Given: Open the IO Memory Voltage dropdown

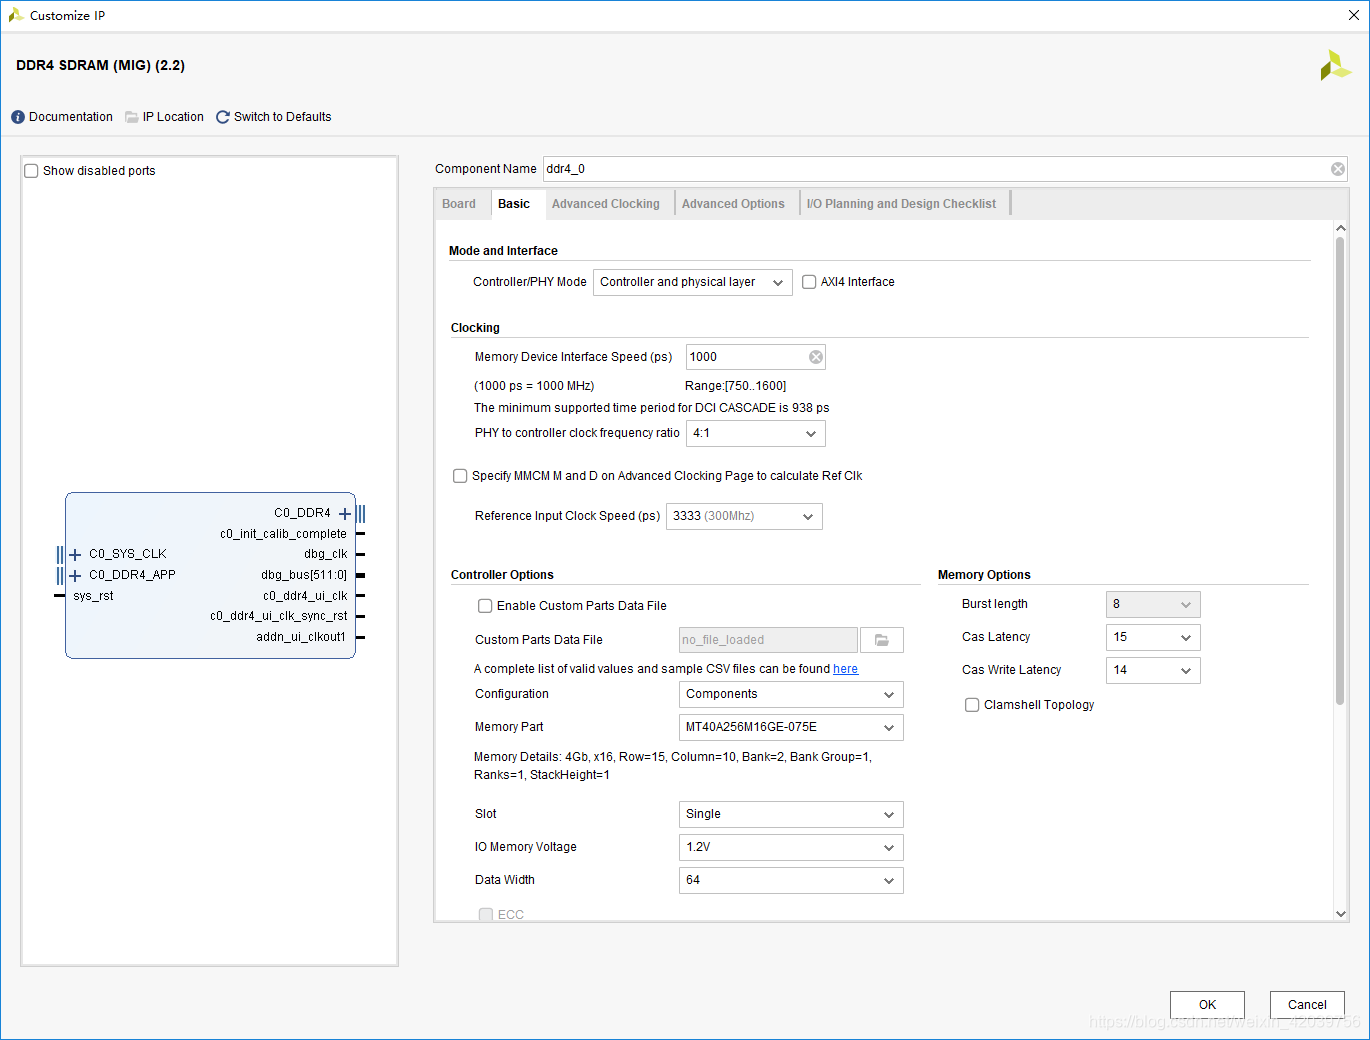Looking at the screenshot, I should pos(791,847).
